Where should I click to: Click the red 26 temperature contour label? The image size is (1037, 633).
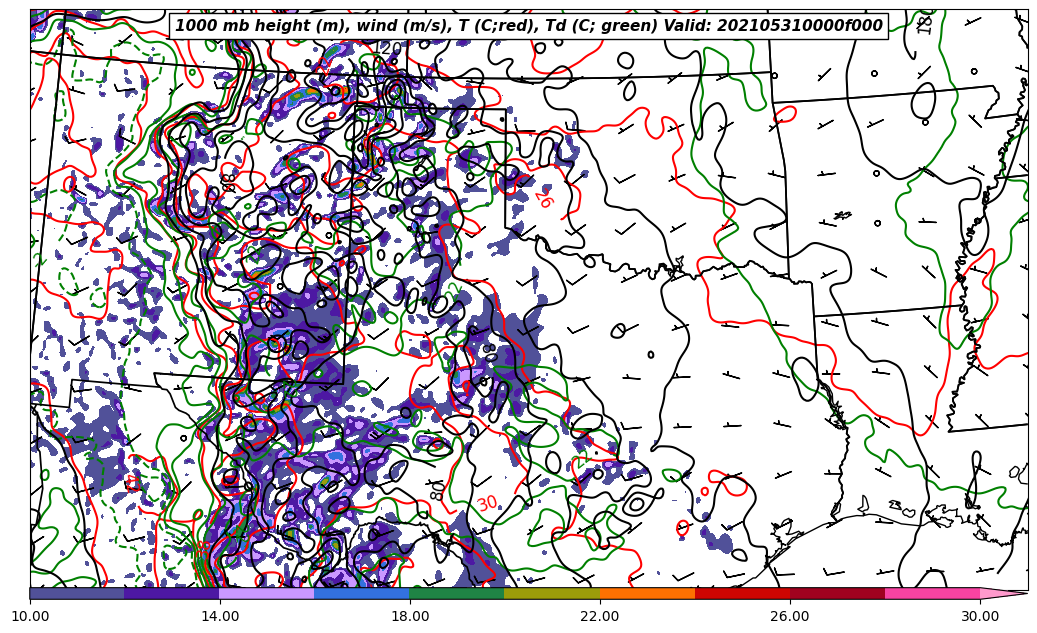coord(544,198)
